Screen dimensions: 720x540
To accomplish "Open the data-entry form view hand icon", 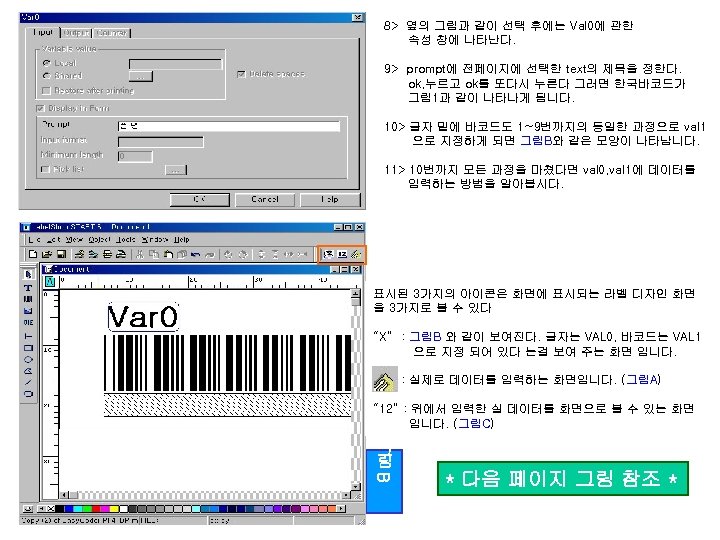I will [x=356, y=254].
